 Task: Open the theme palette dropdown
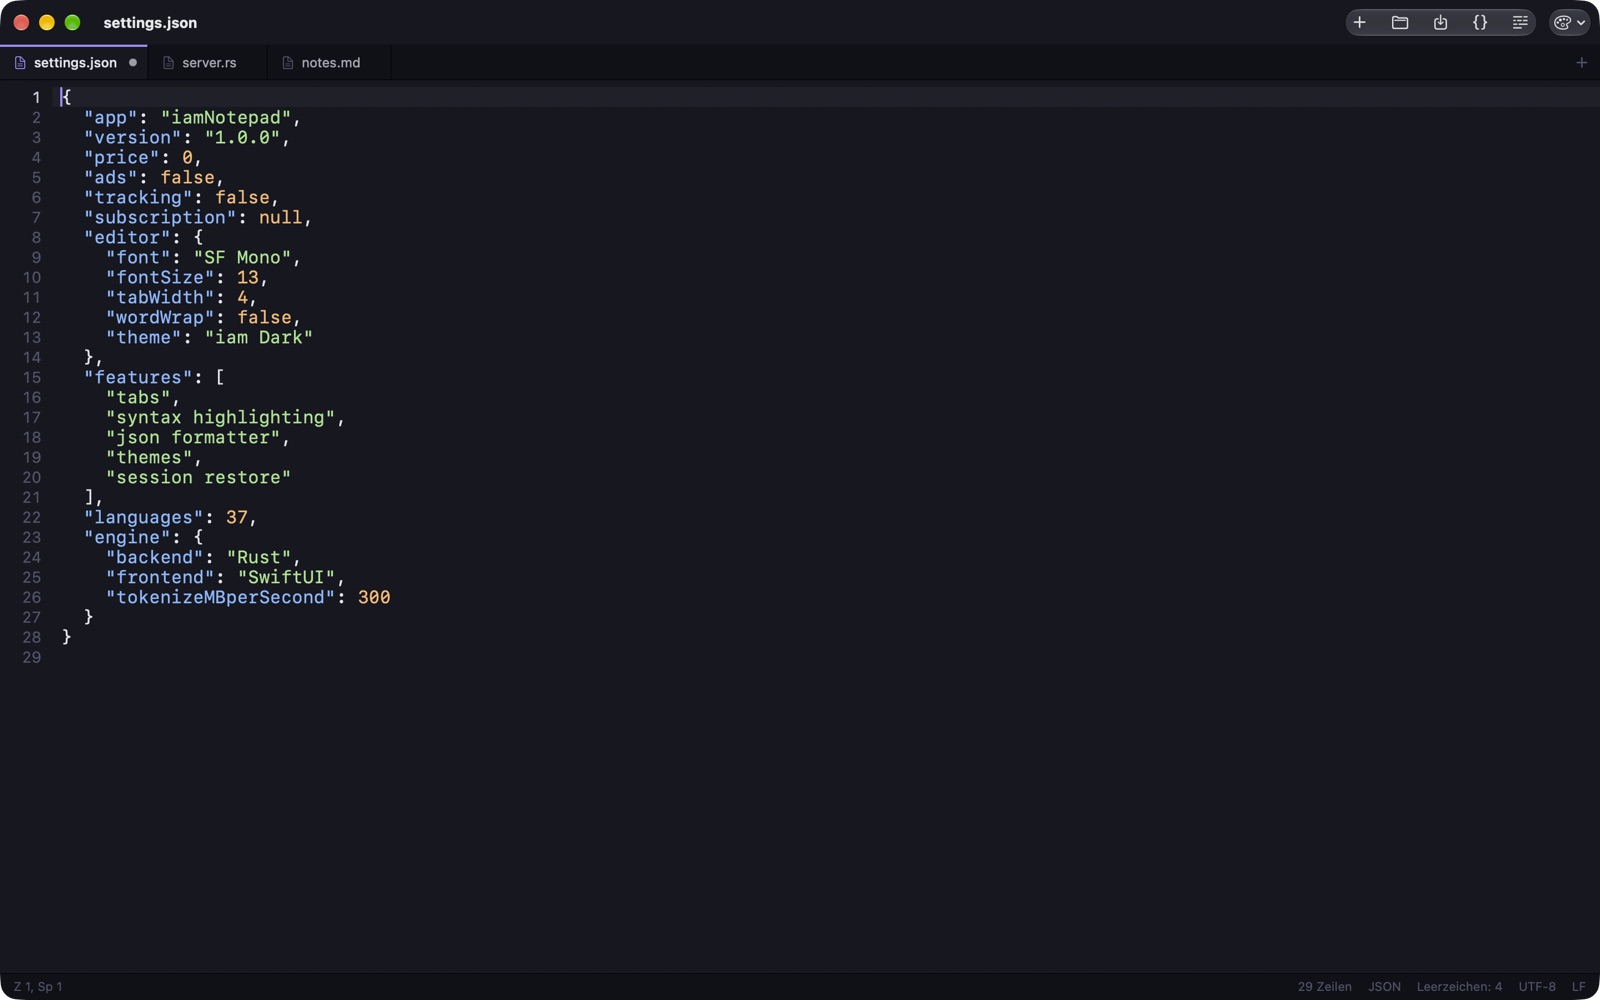pos(1569,22)
